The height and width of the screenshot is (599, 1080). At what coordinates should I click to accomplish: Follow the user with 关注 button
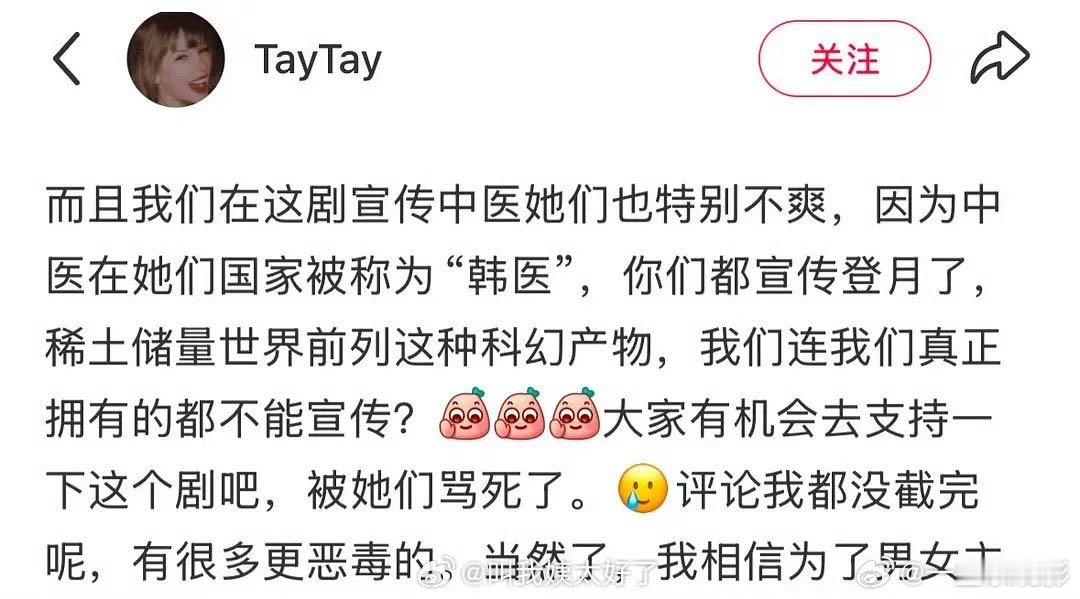(x=845, y=59)
